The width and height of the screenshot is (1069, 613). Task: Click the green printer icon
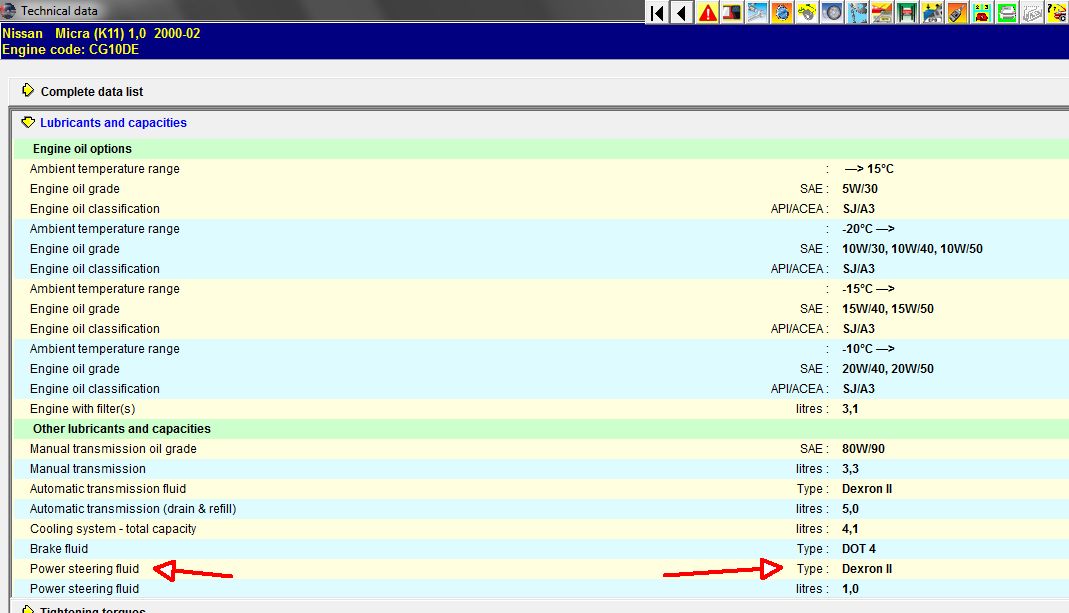tap(1007, 12)
